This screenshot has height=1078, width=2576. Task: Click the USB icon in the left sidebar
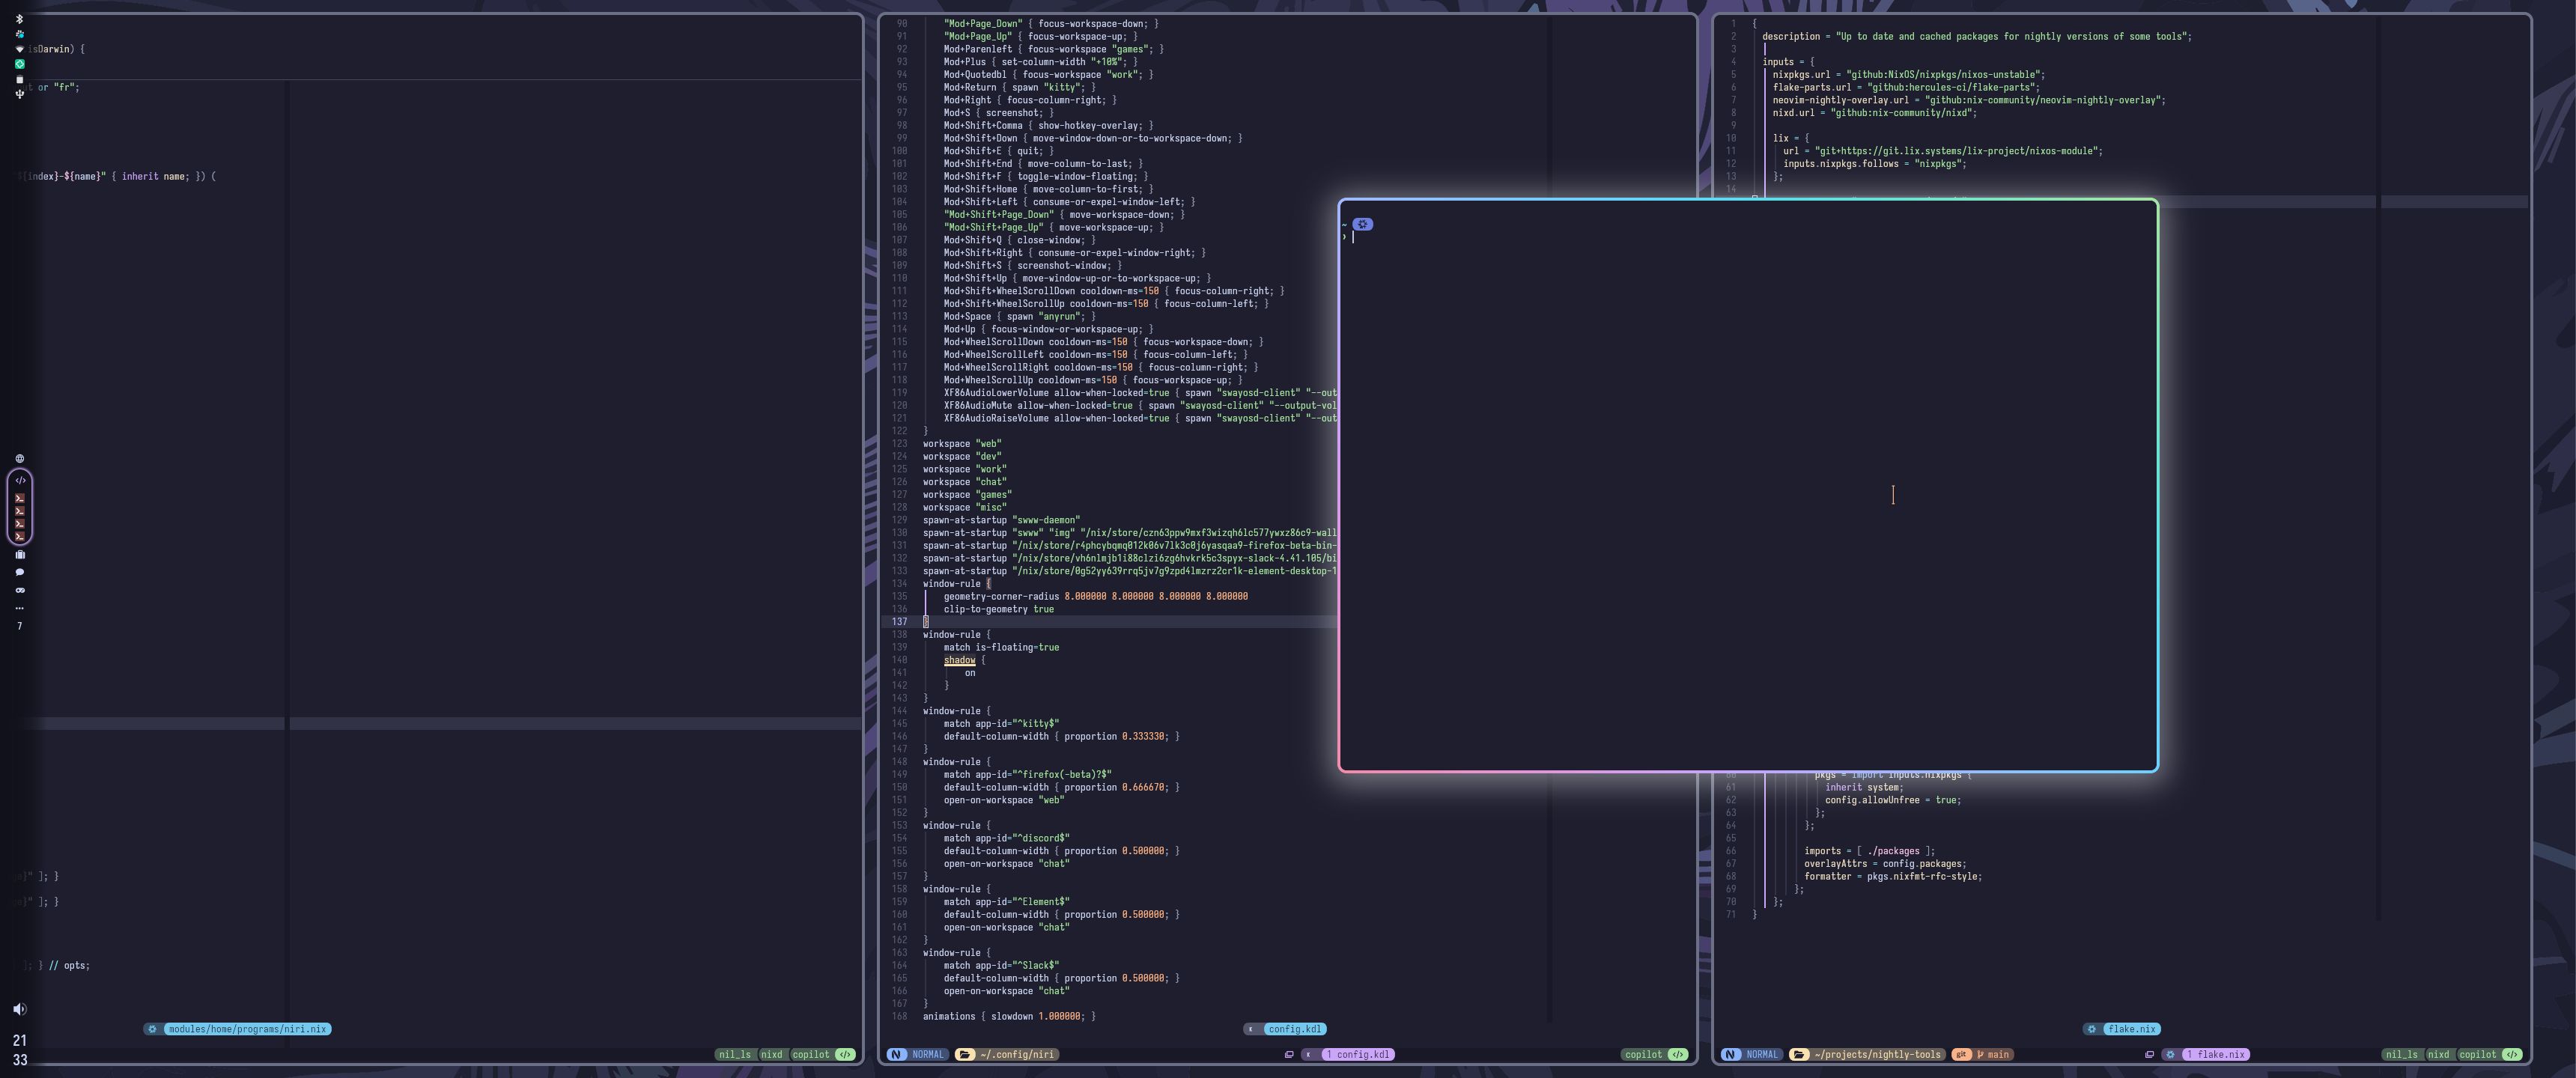point(19,93)
